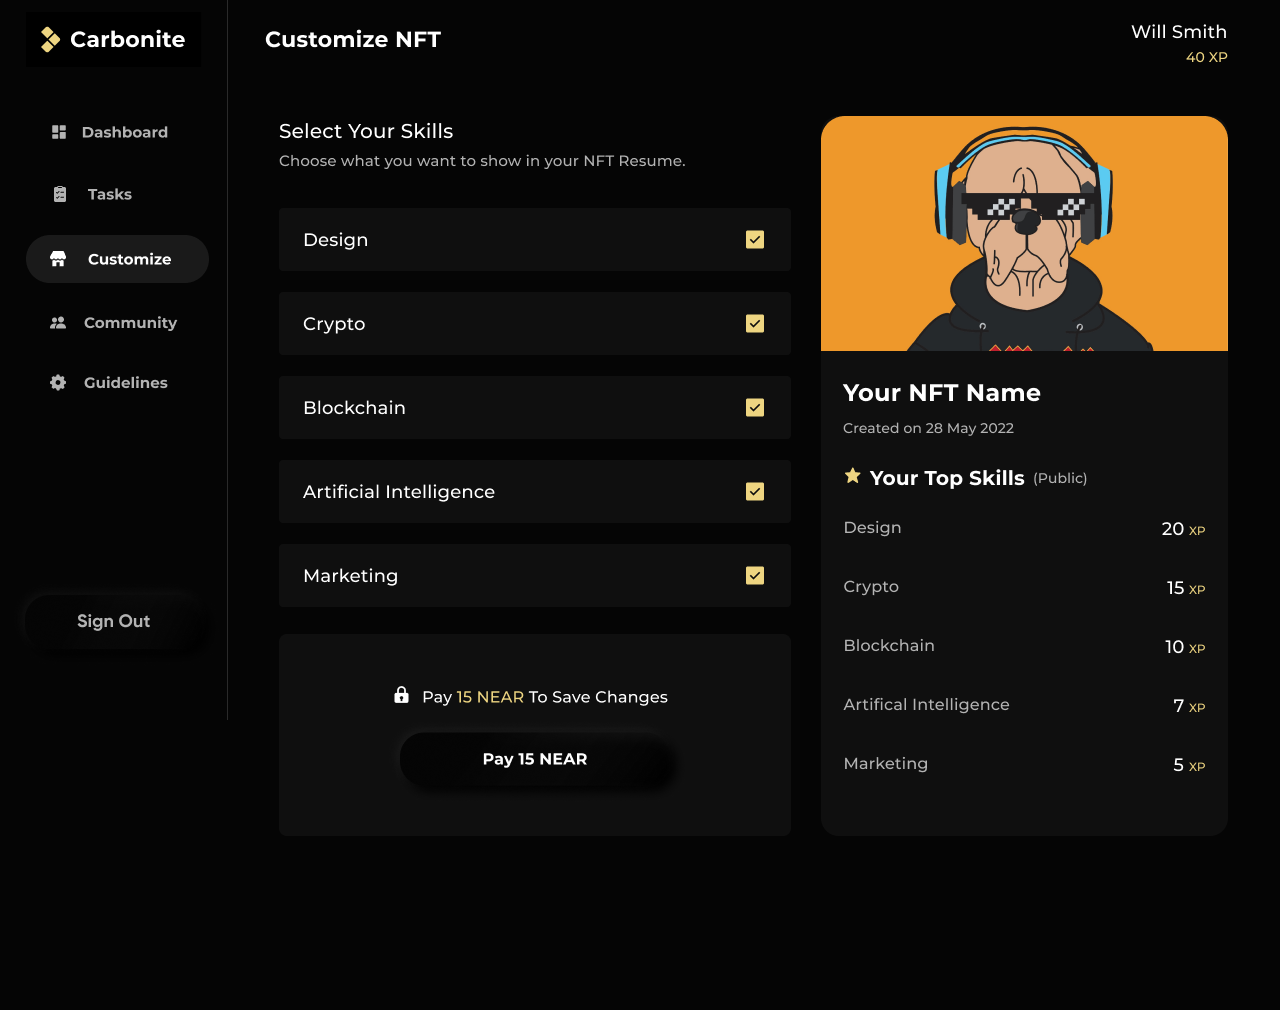Select the Marketing skill row label

pos(350,576)
